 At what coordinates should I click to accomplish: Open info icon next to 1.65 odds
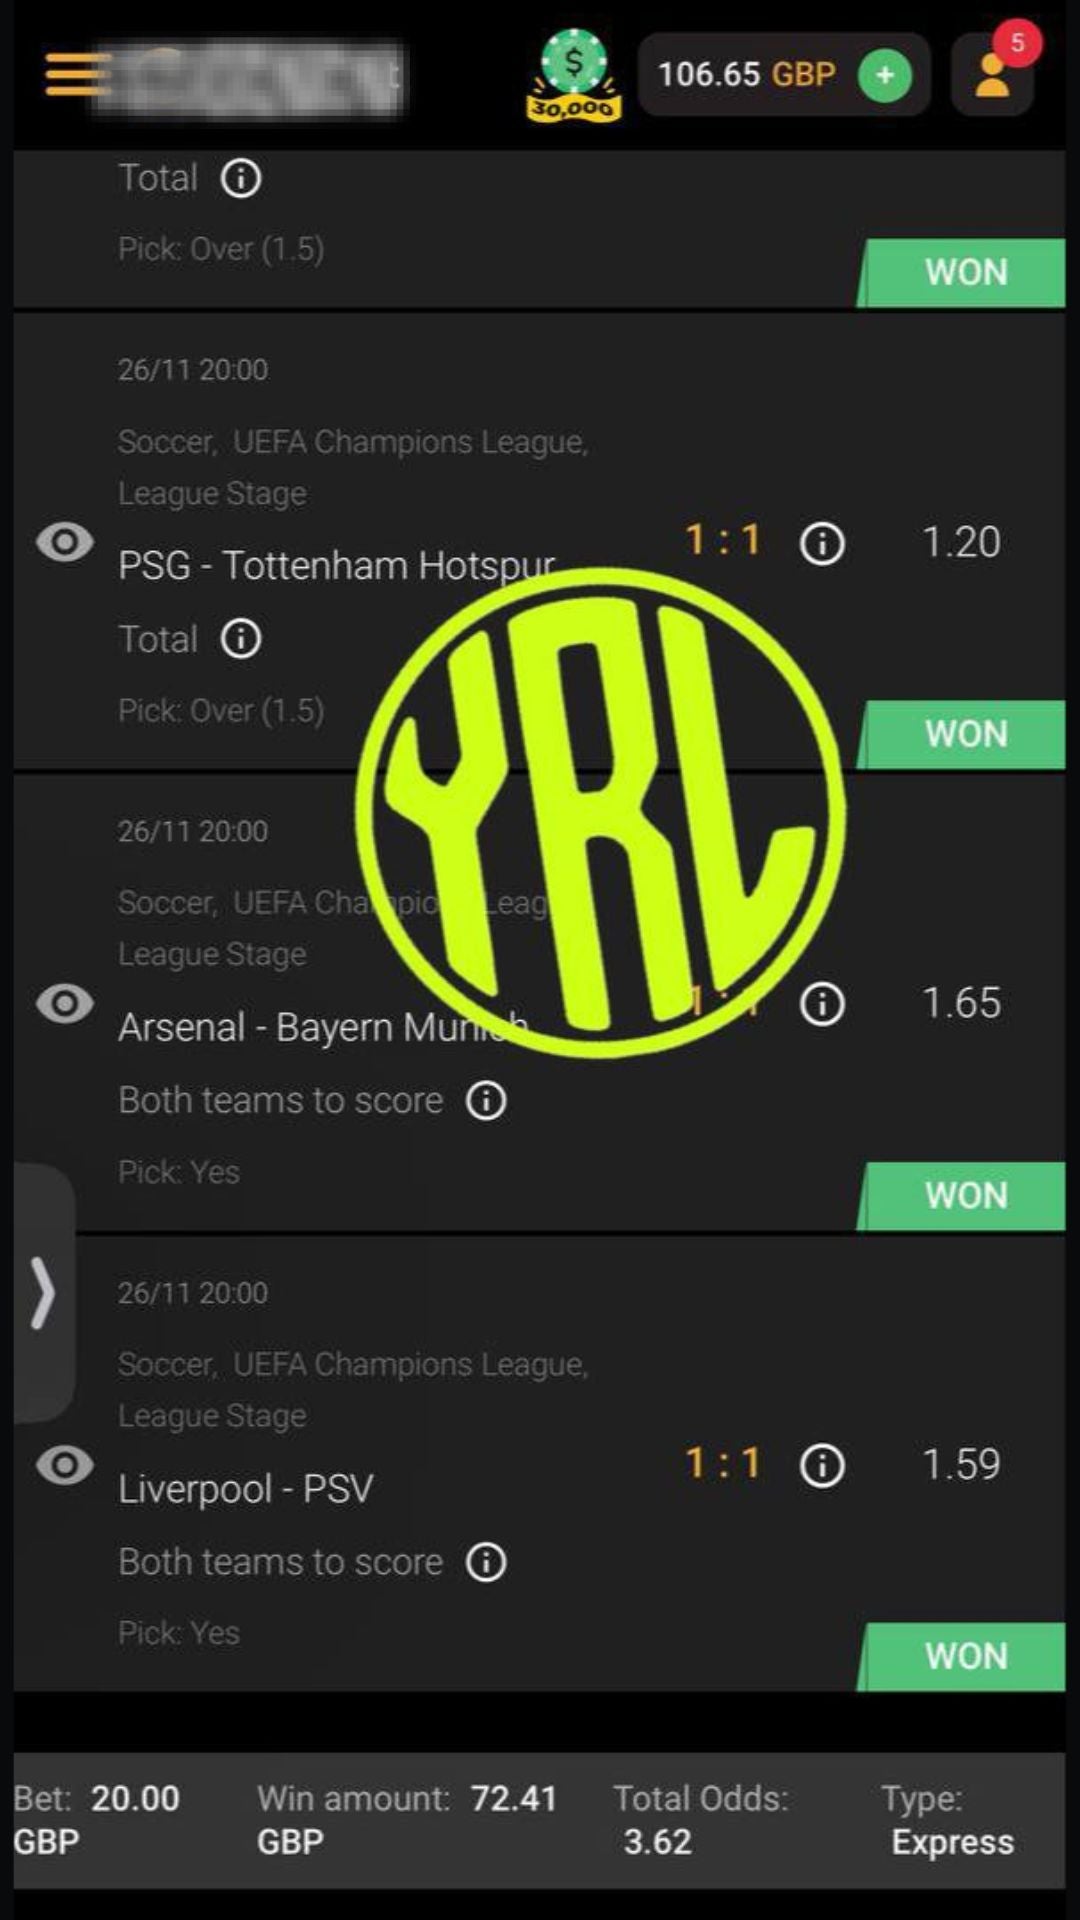point(822,1004)
